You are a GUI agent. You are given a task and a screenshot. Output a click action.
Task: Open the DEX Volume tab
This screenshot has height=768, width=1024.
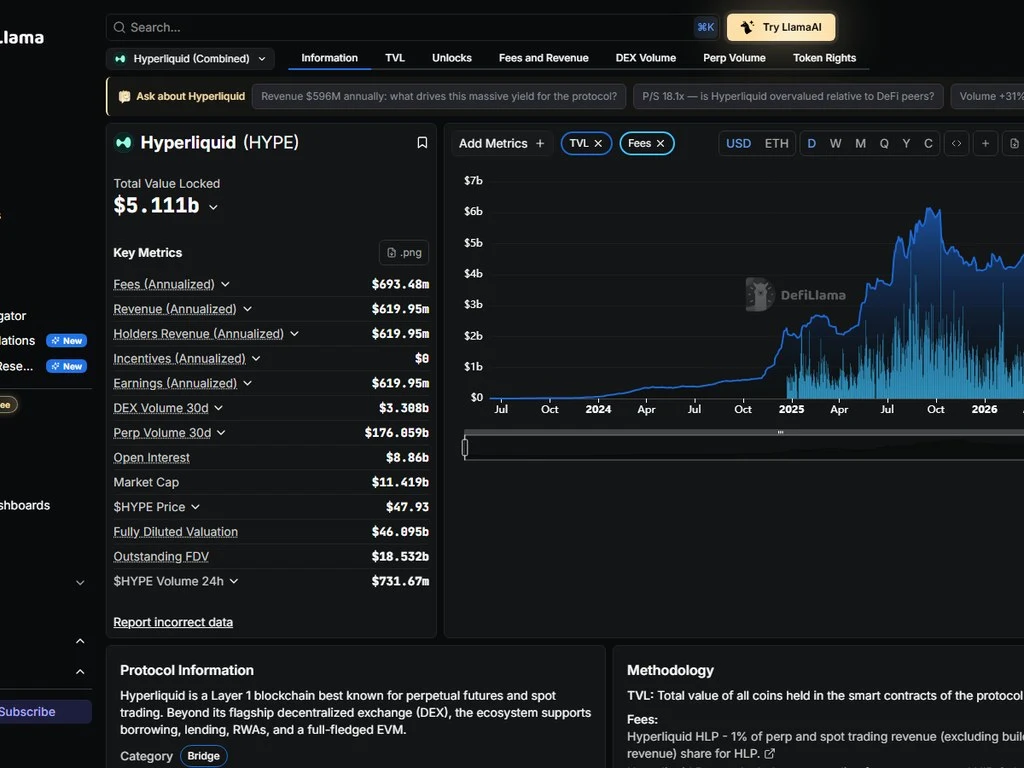click(x=645, y=57)
